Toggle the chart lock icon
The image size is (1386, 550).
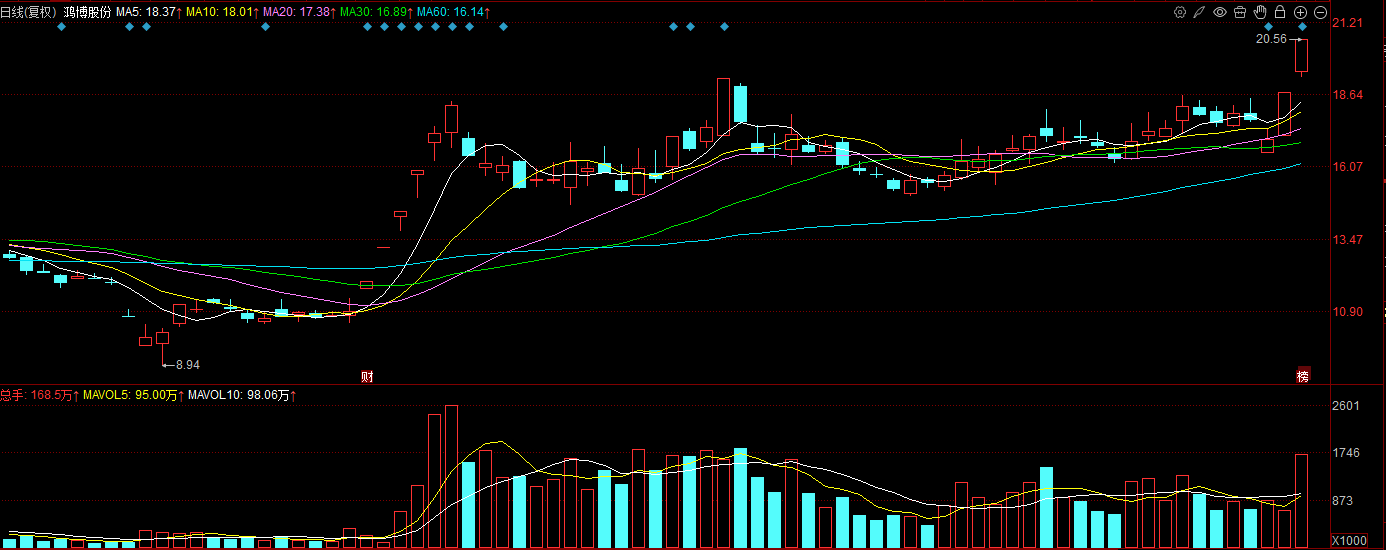[x=1280, y=12]
